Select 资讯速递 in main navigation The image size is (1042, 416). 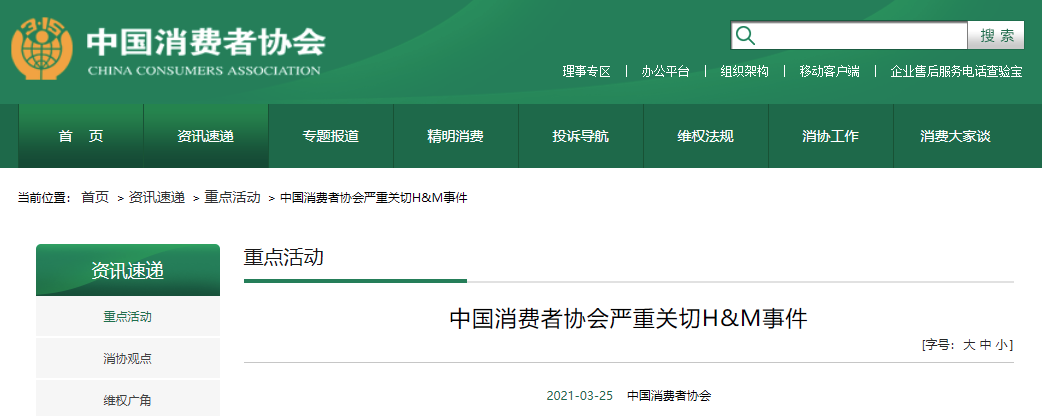pos(206,136)
